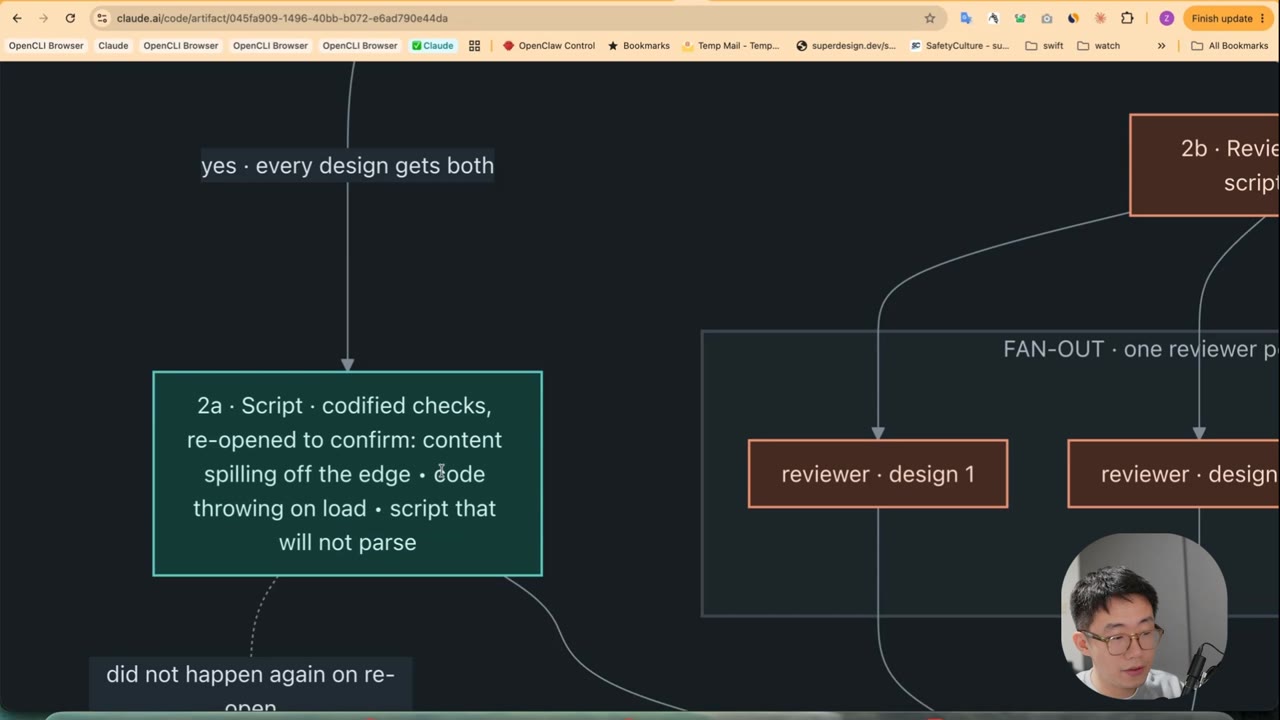Select the reviewer · design 1 node

click(x=878, y=474)
